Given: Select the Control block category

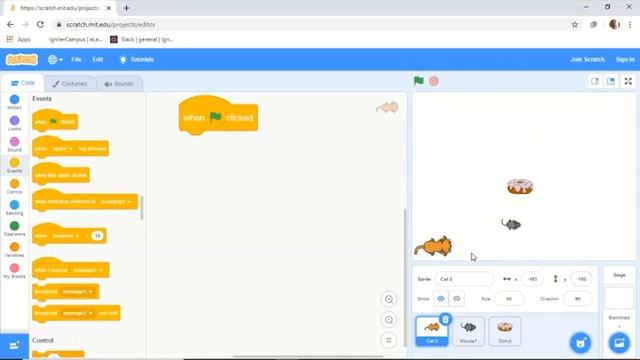Looking at the screenshot, I should [x=14, y=187].
